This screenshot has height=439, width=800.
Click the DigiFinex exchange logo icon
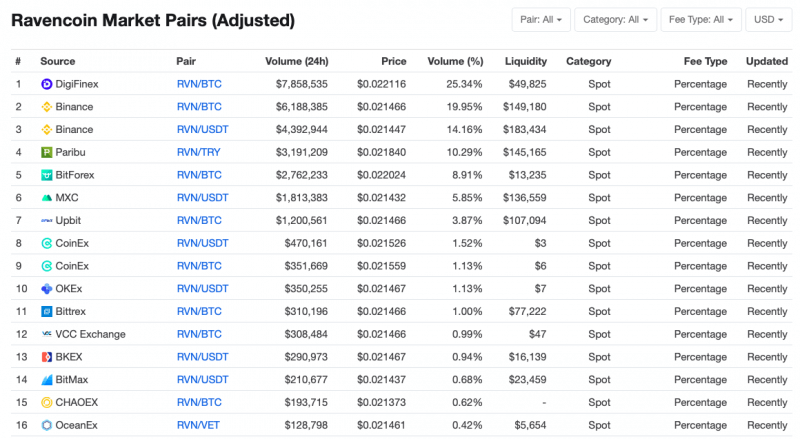point(47,84)
